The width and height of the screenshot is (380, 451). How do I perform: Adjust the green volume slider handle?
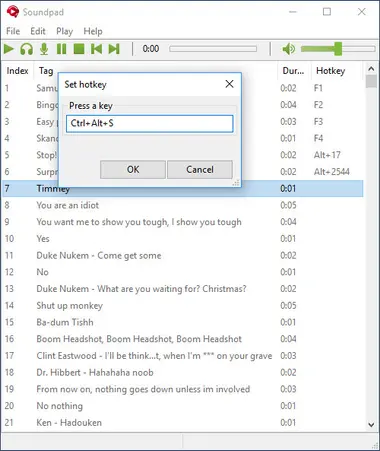tap(338, 49)
